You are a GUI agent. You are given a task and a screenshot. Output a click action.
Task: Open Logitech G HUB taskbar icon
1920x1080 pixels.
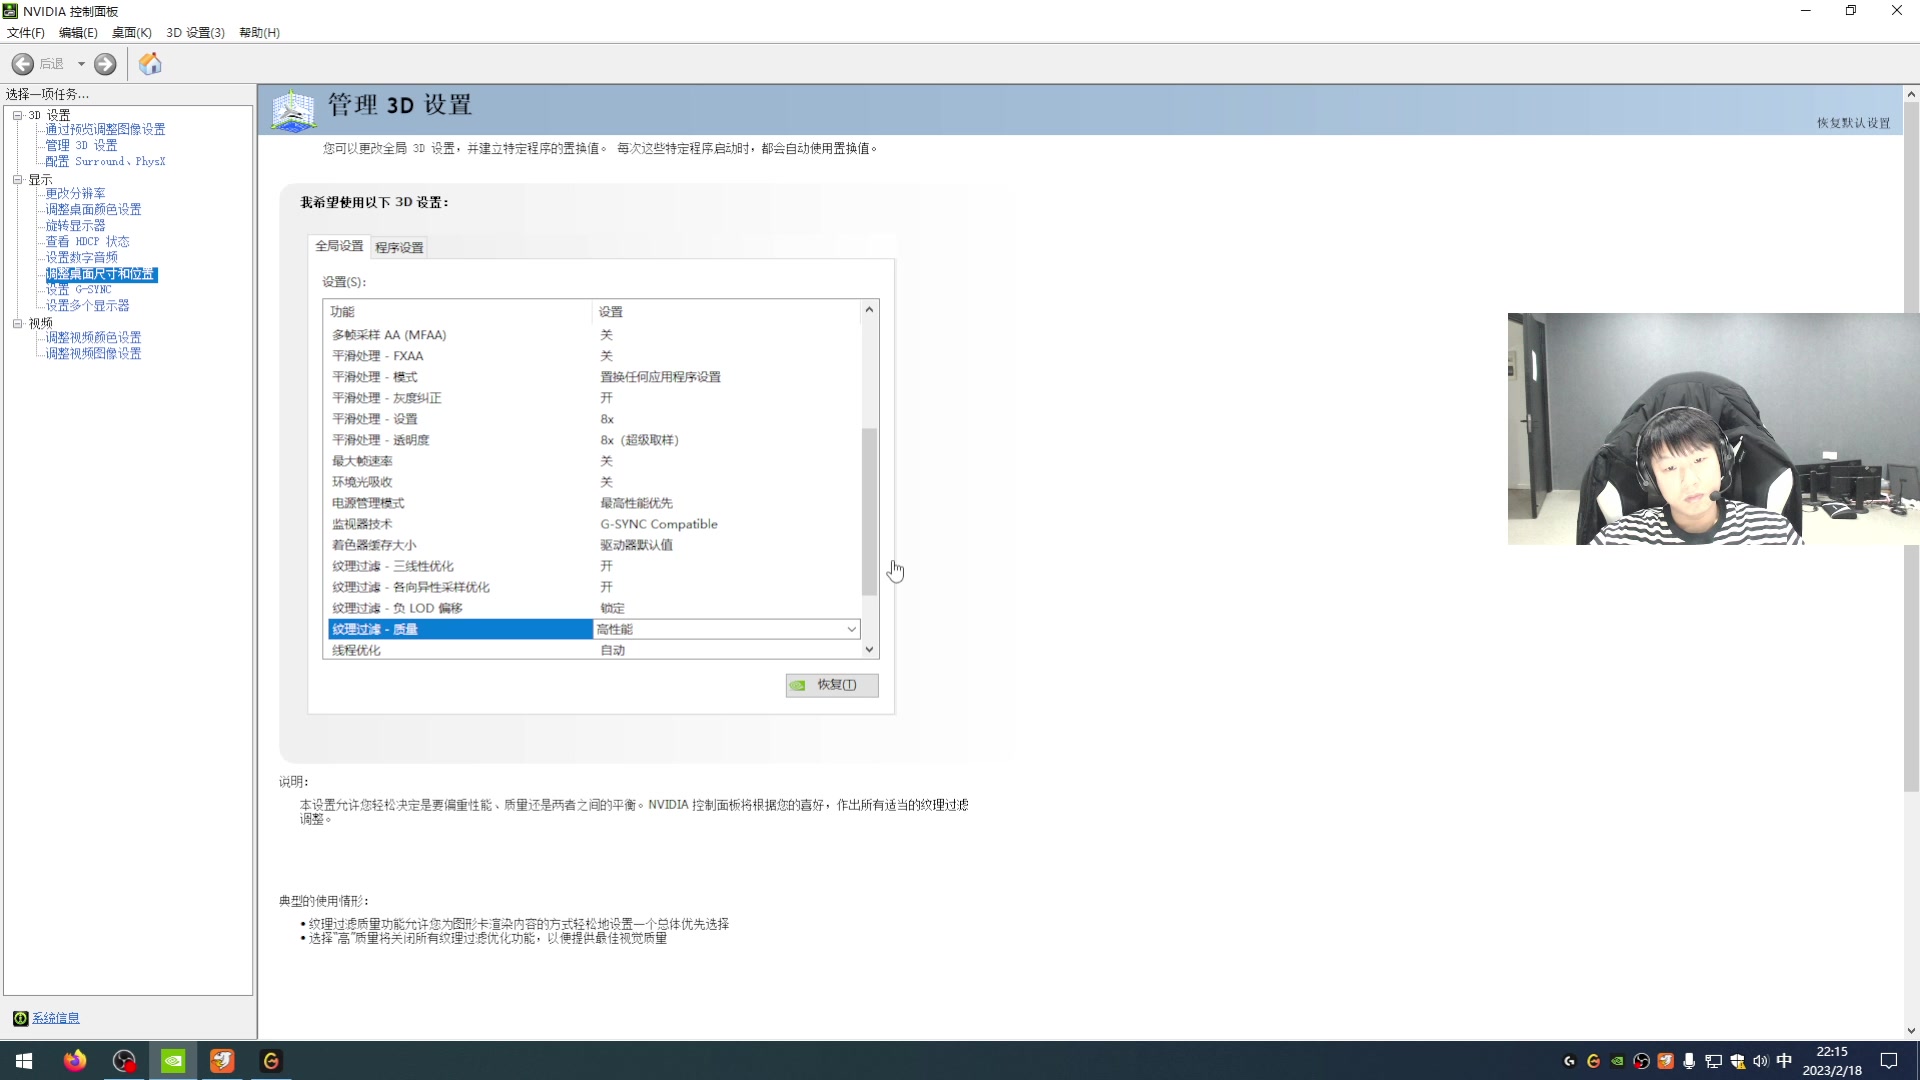point(271,1061)
